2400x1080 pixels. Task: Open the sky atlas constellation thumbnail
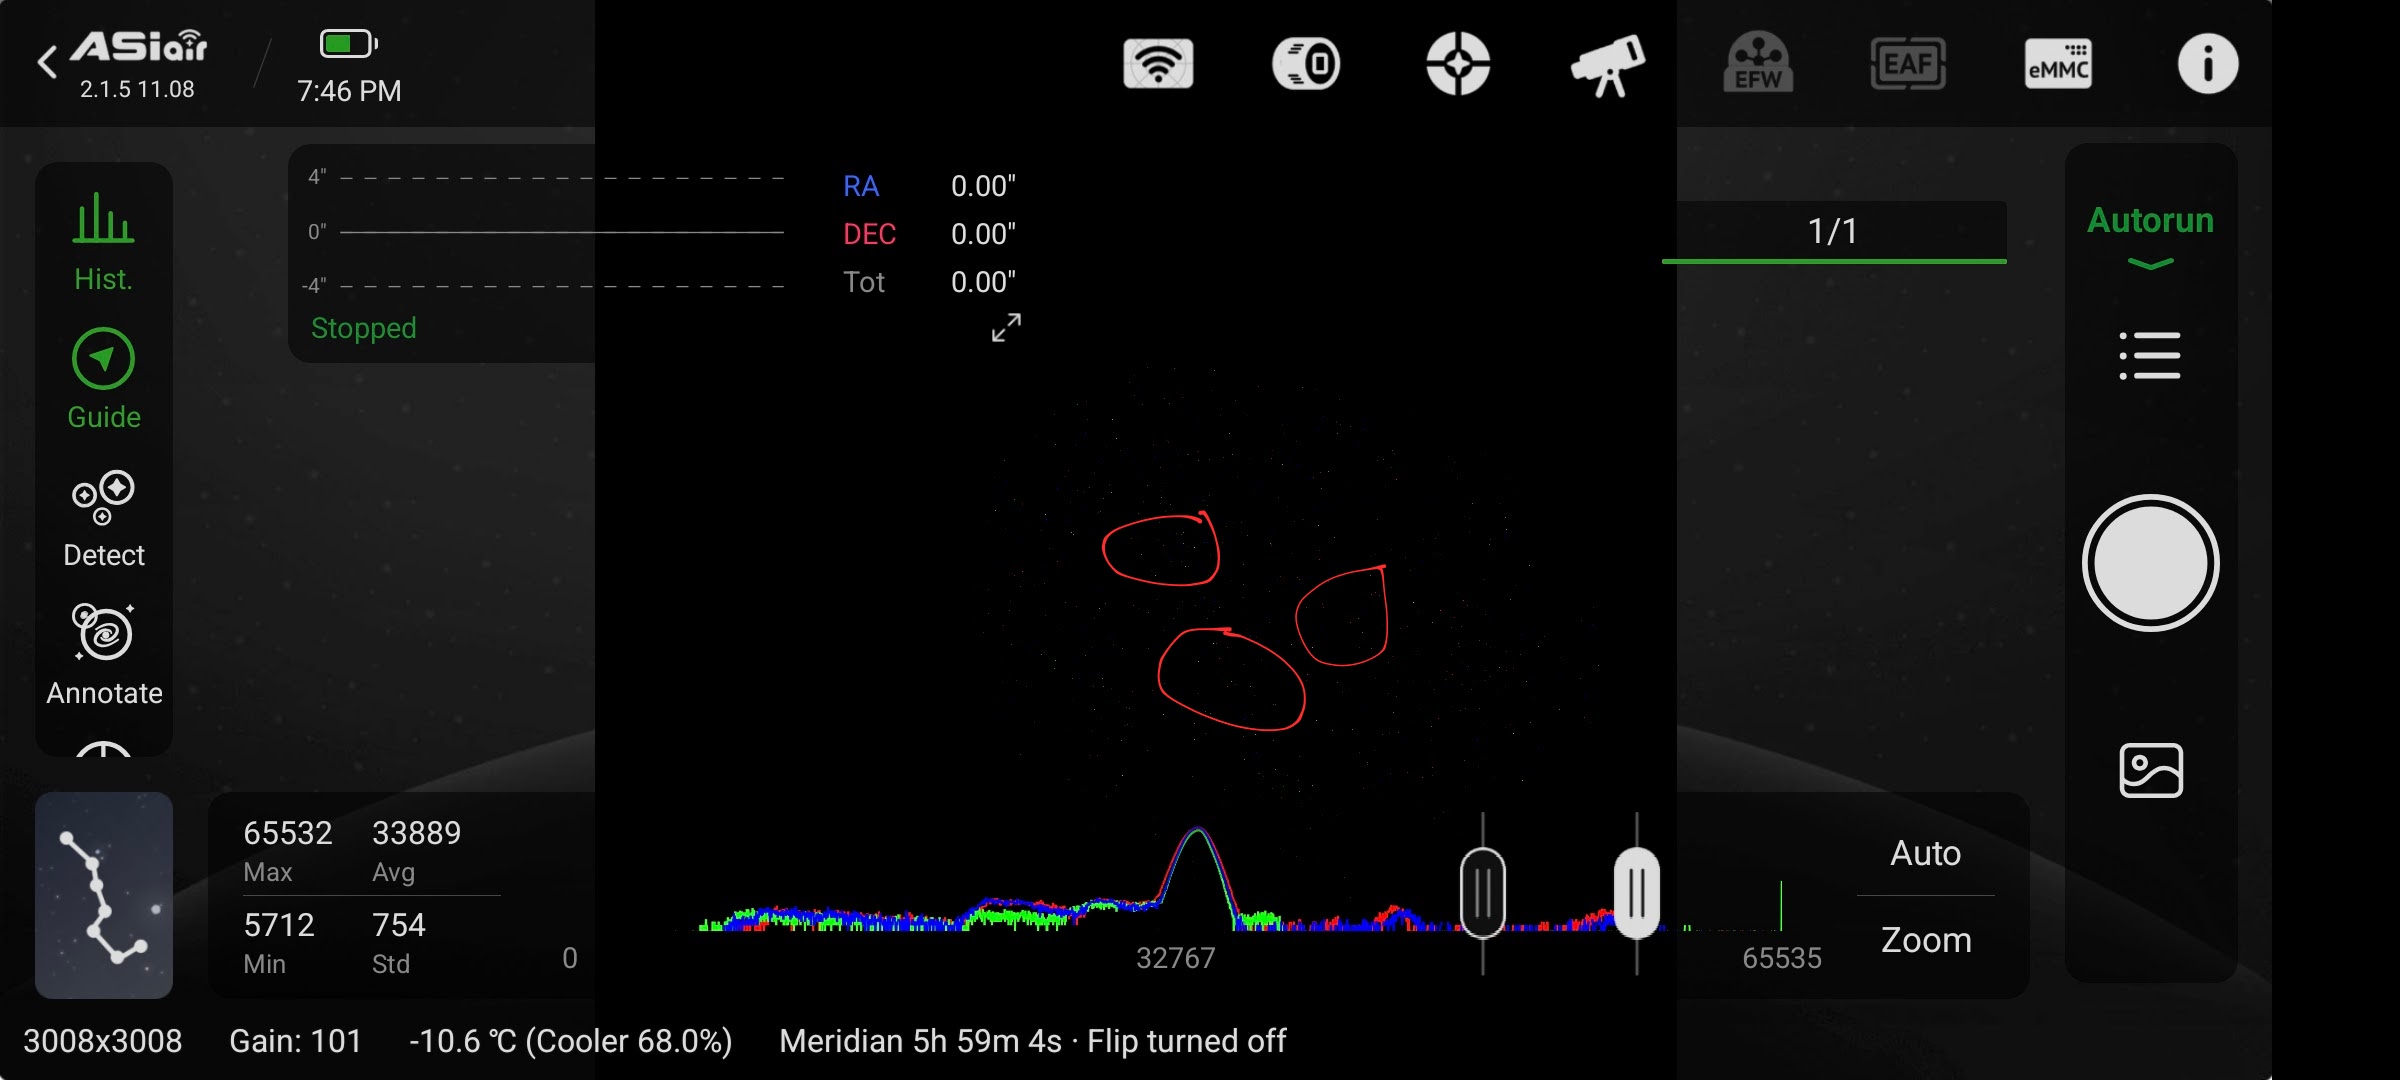click(104, 895)
